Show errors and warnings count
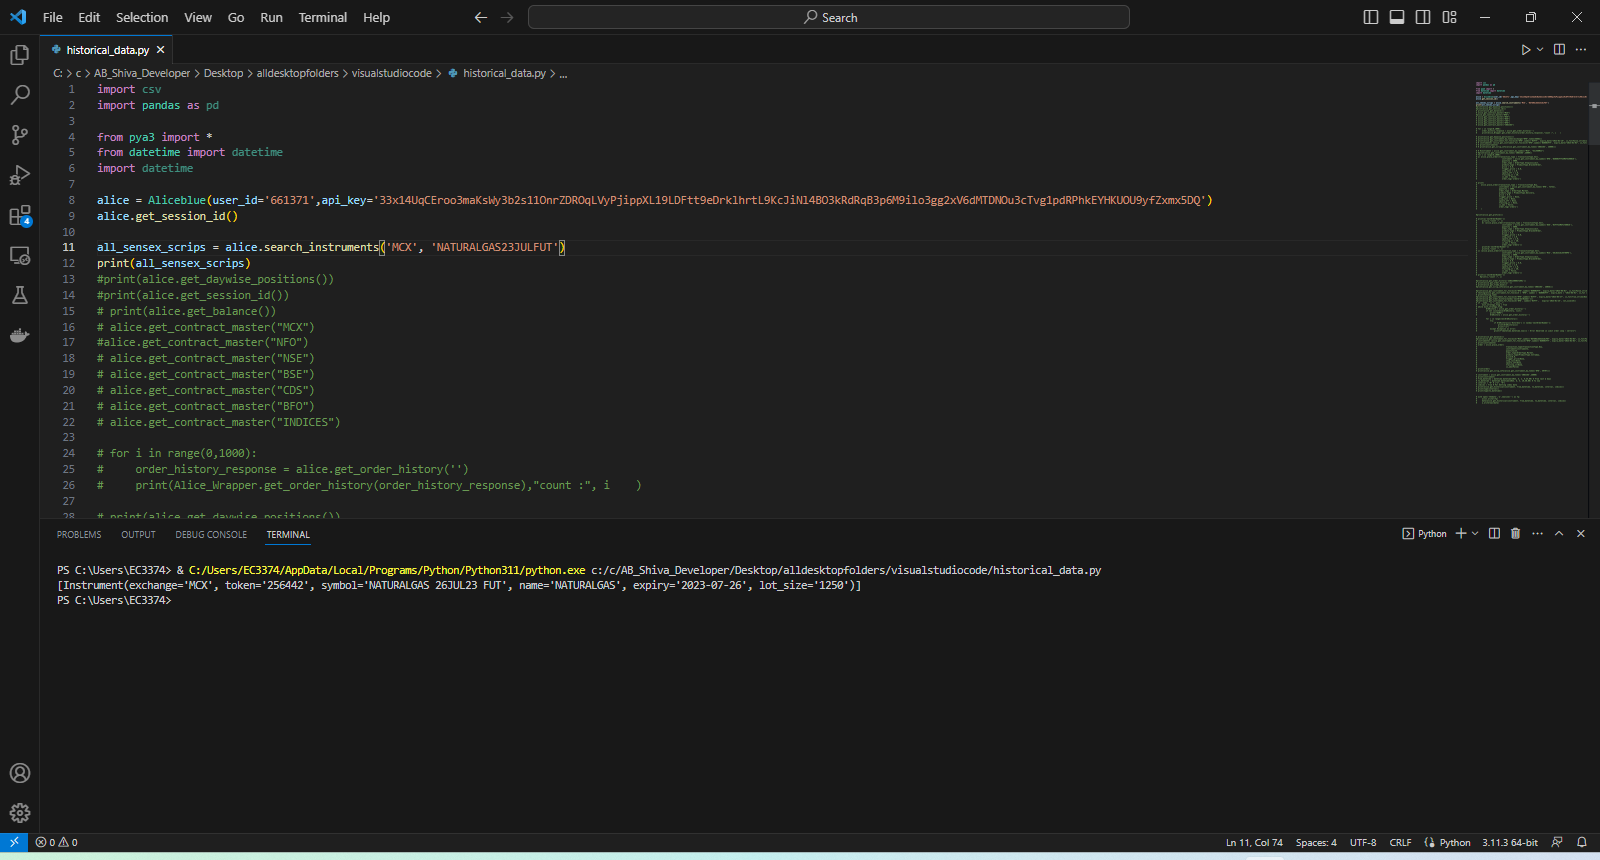 (x=57, y=842)
